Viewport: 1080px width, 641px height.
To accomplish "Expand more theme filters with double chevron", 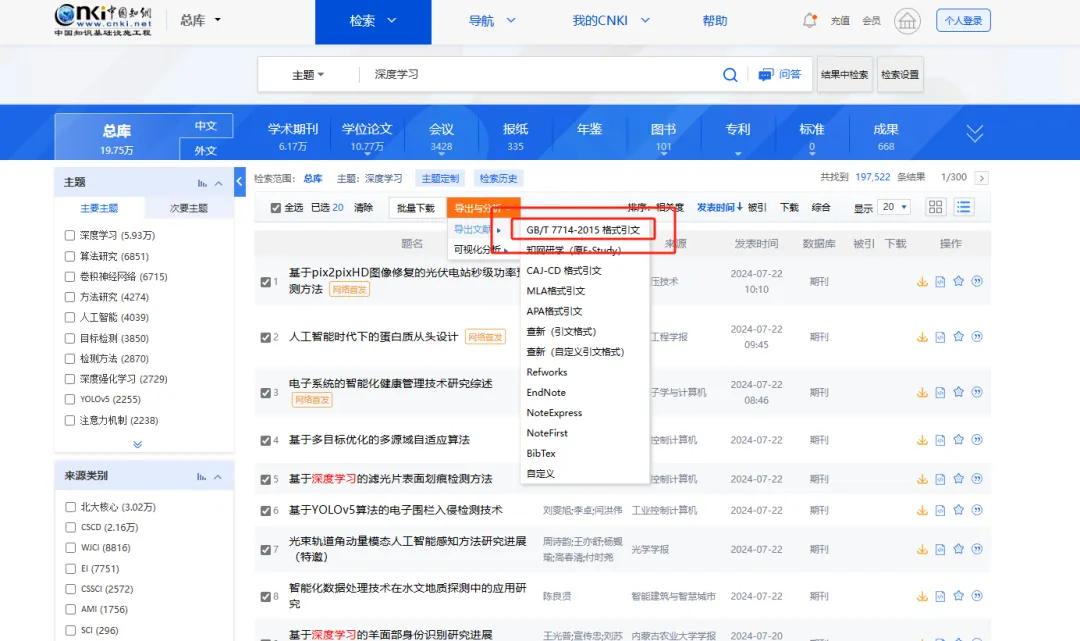I will (138, 444).
